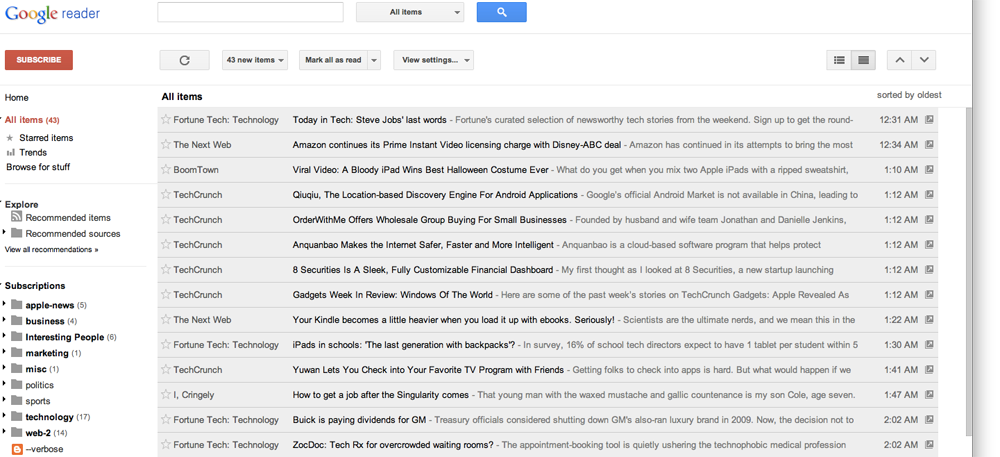Viewport: 1000px width, 457px height.
Task: Open 'View all recommendations »' link
Action: [52, 250]
